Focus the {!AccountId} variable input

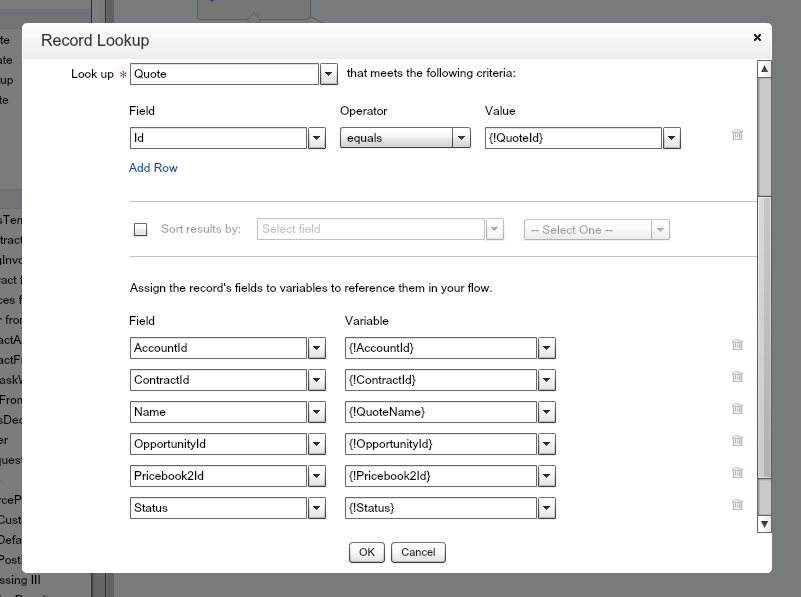tap(441, 348)
